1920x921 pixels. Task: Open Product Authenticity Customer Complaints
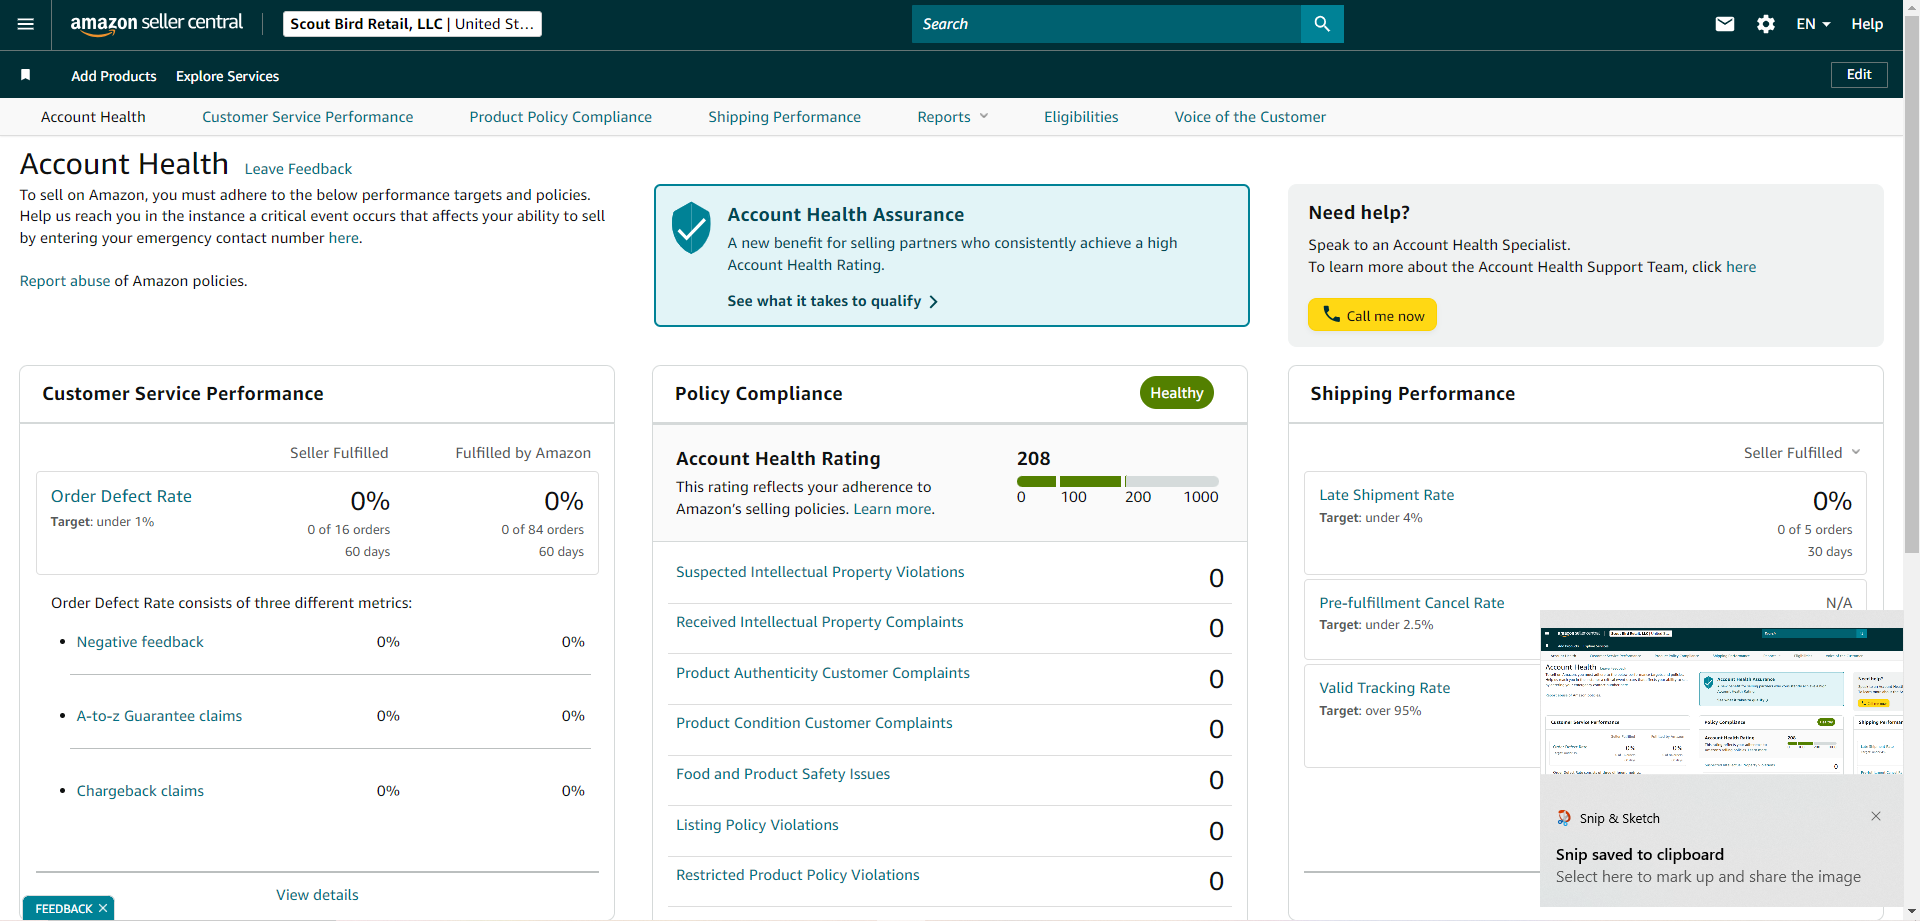(x=823, y=673)
